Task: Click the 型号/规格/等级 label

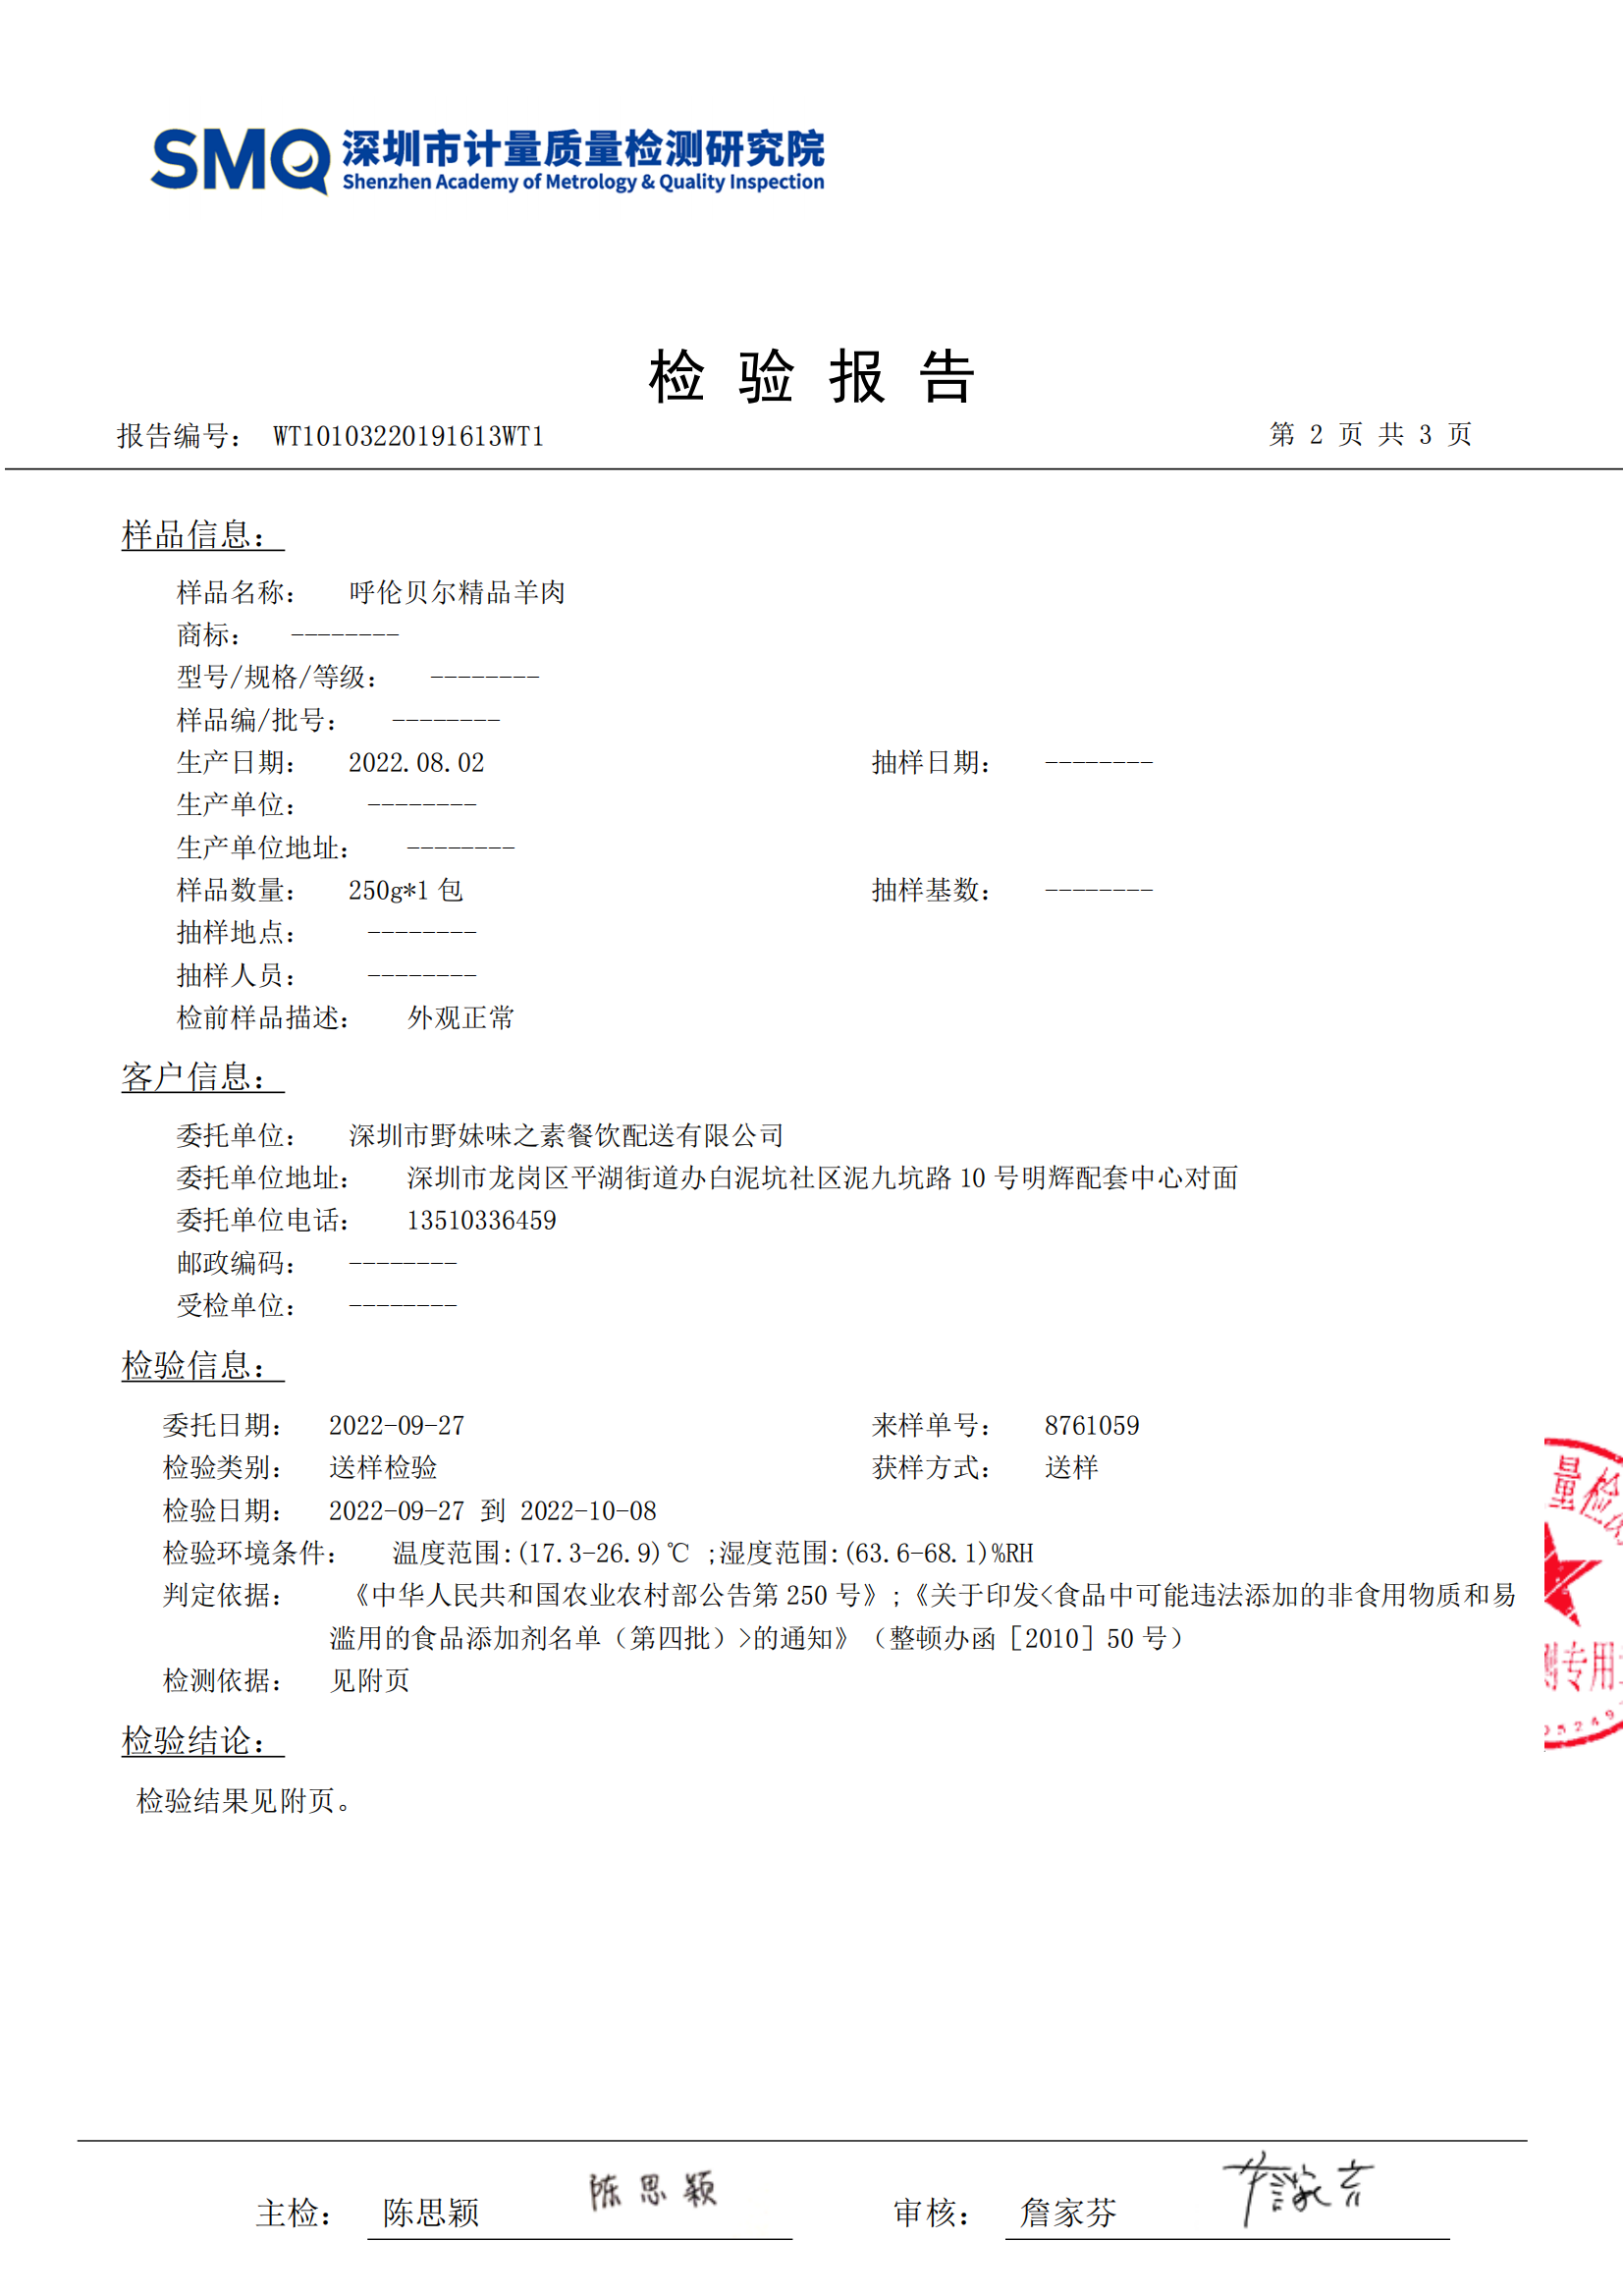Action: (x=278, y=677)
